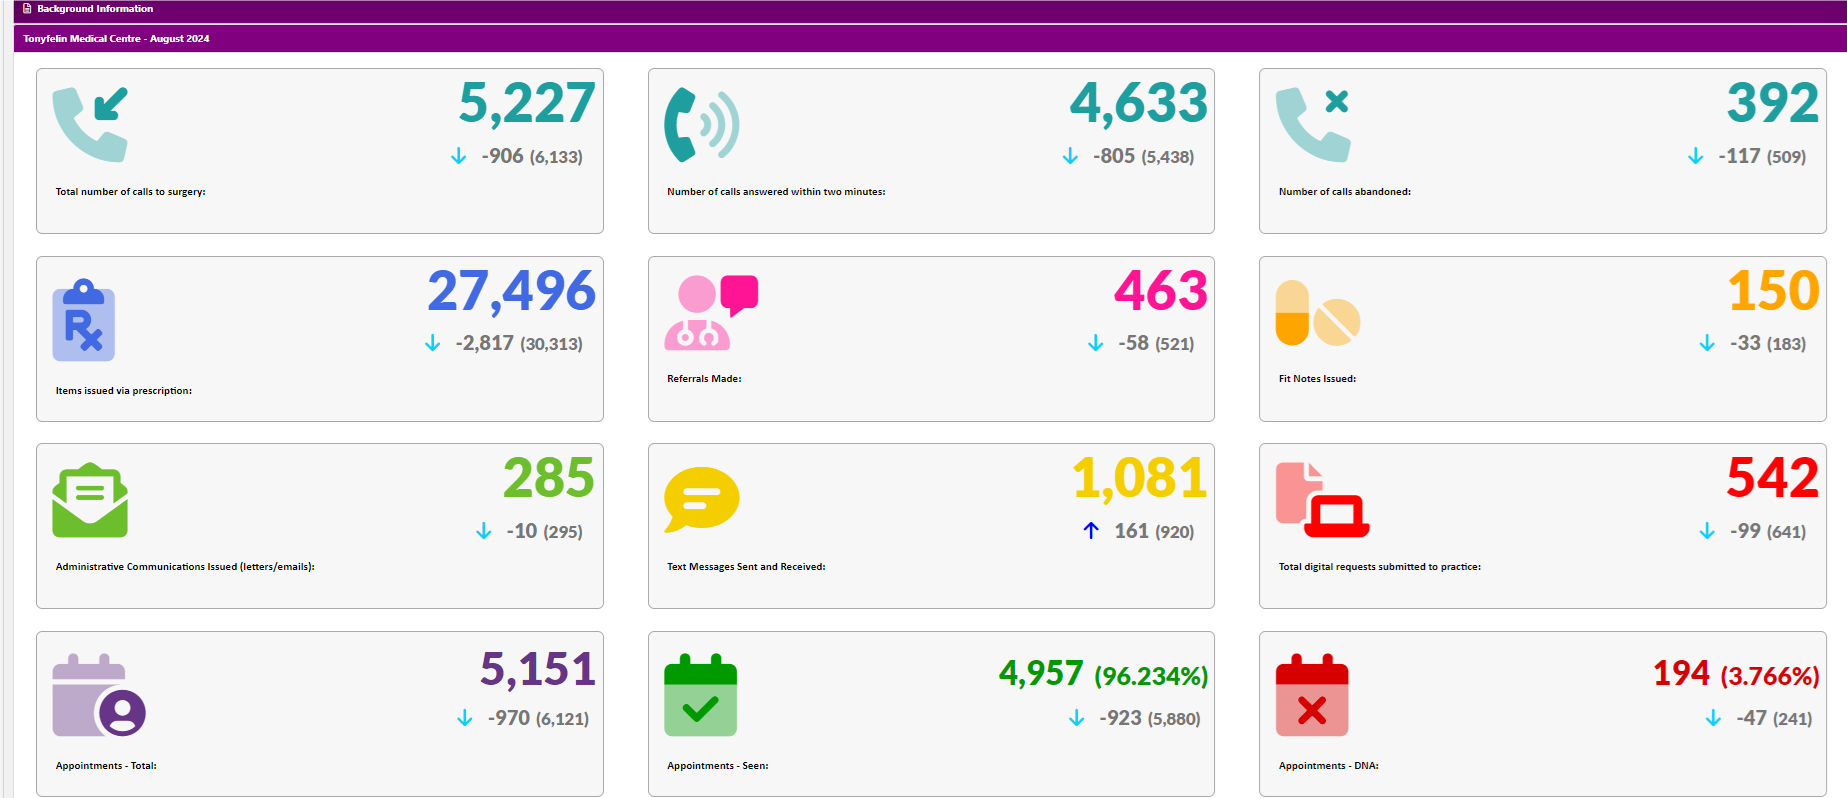Click the up arrow beside 161
Image resolution: width=1847 pixels, height=798 pixels.
click(1091, 530)
